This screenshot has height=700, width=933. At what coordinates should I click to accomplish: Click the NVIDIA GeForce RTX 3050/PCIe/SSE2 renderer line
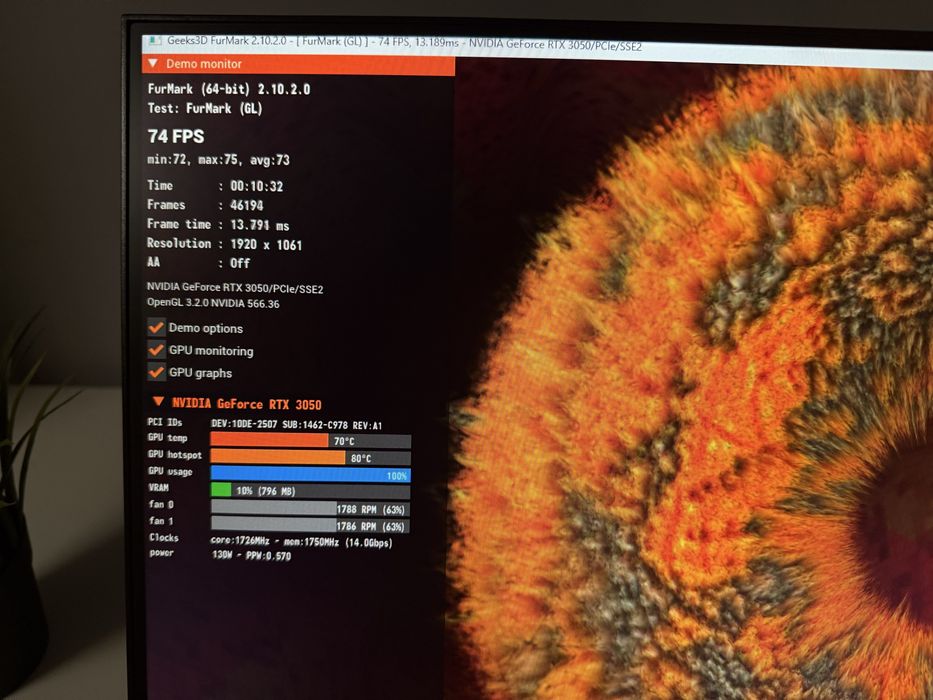235,288
